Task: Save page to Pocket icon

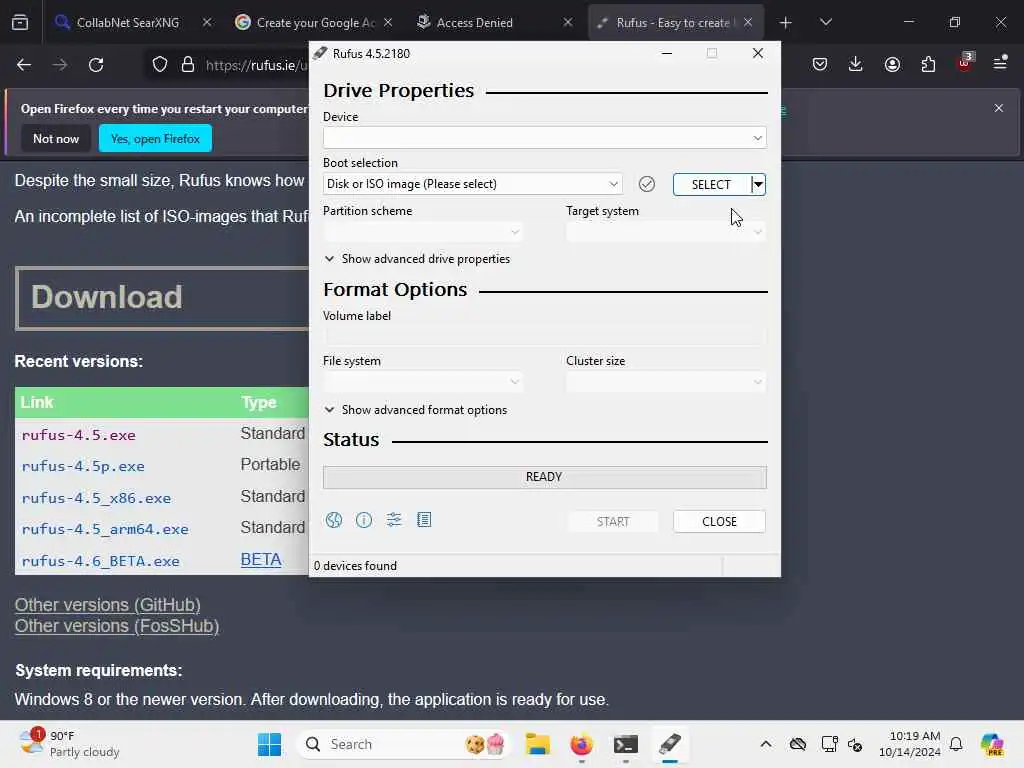Action: tap(820, 64)
